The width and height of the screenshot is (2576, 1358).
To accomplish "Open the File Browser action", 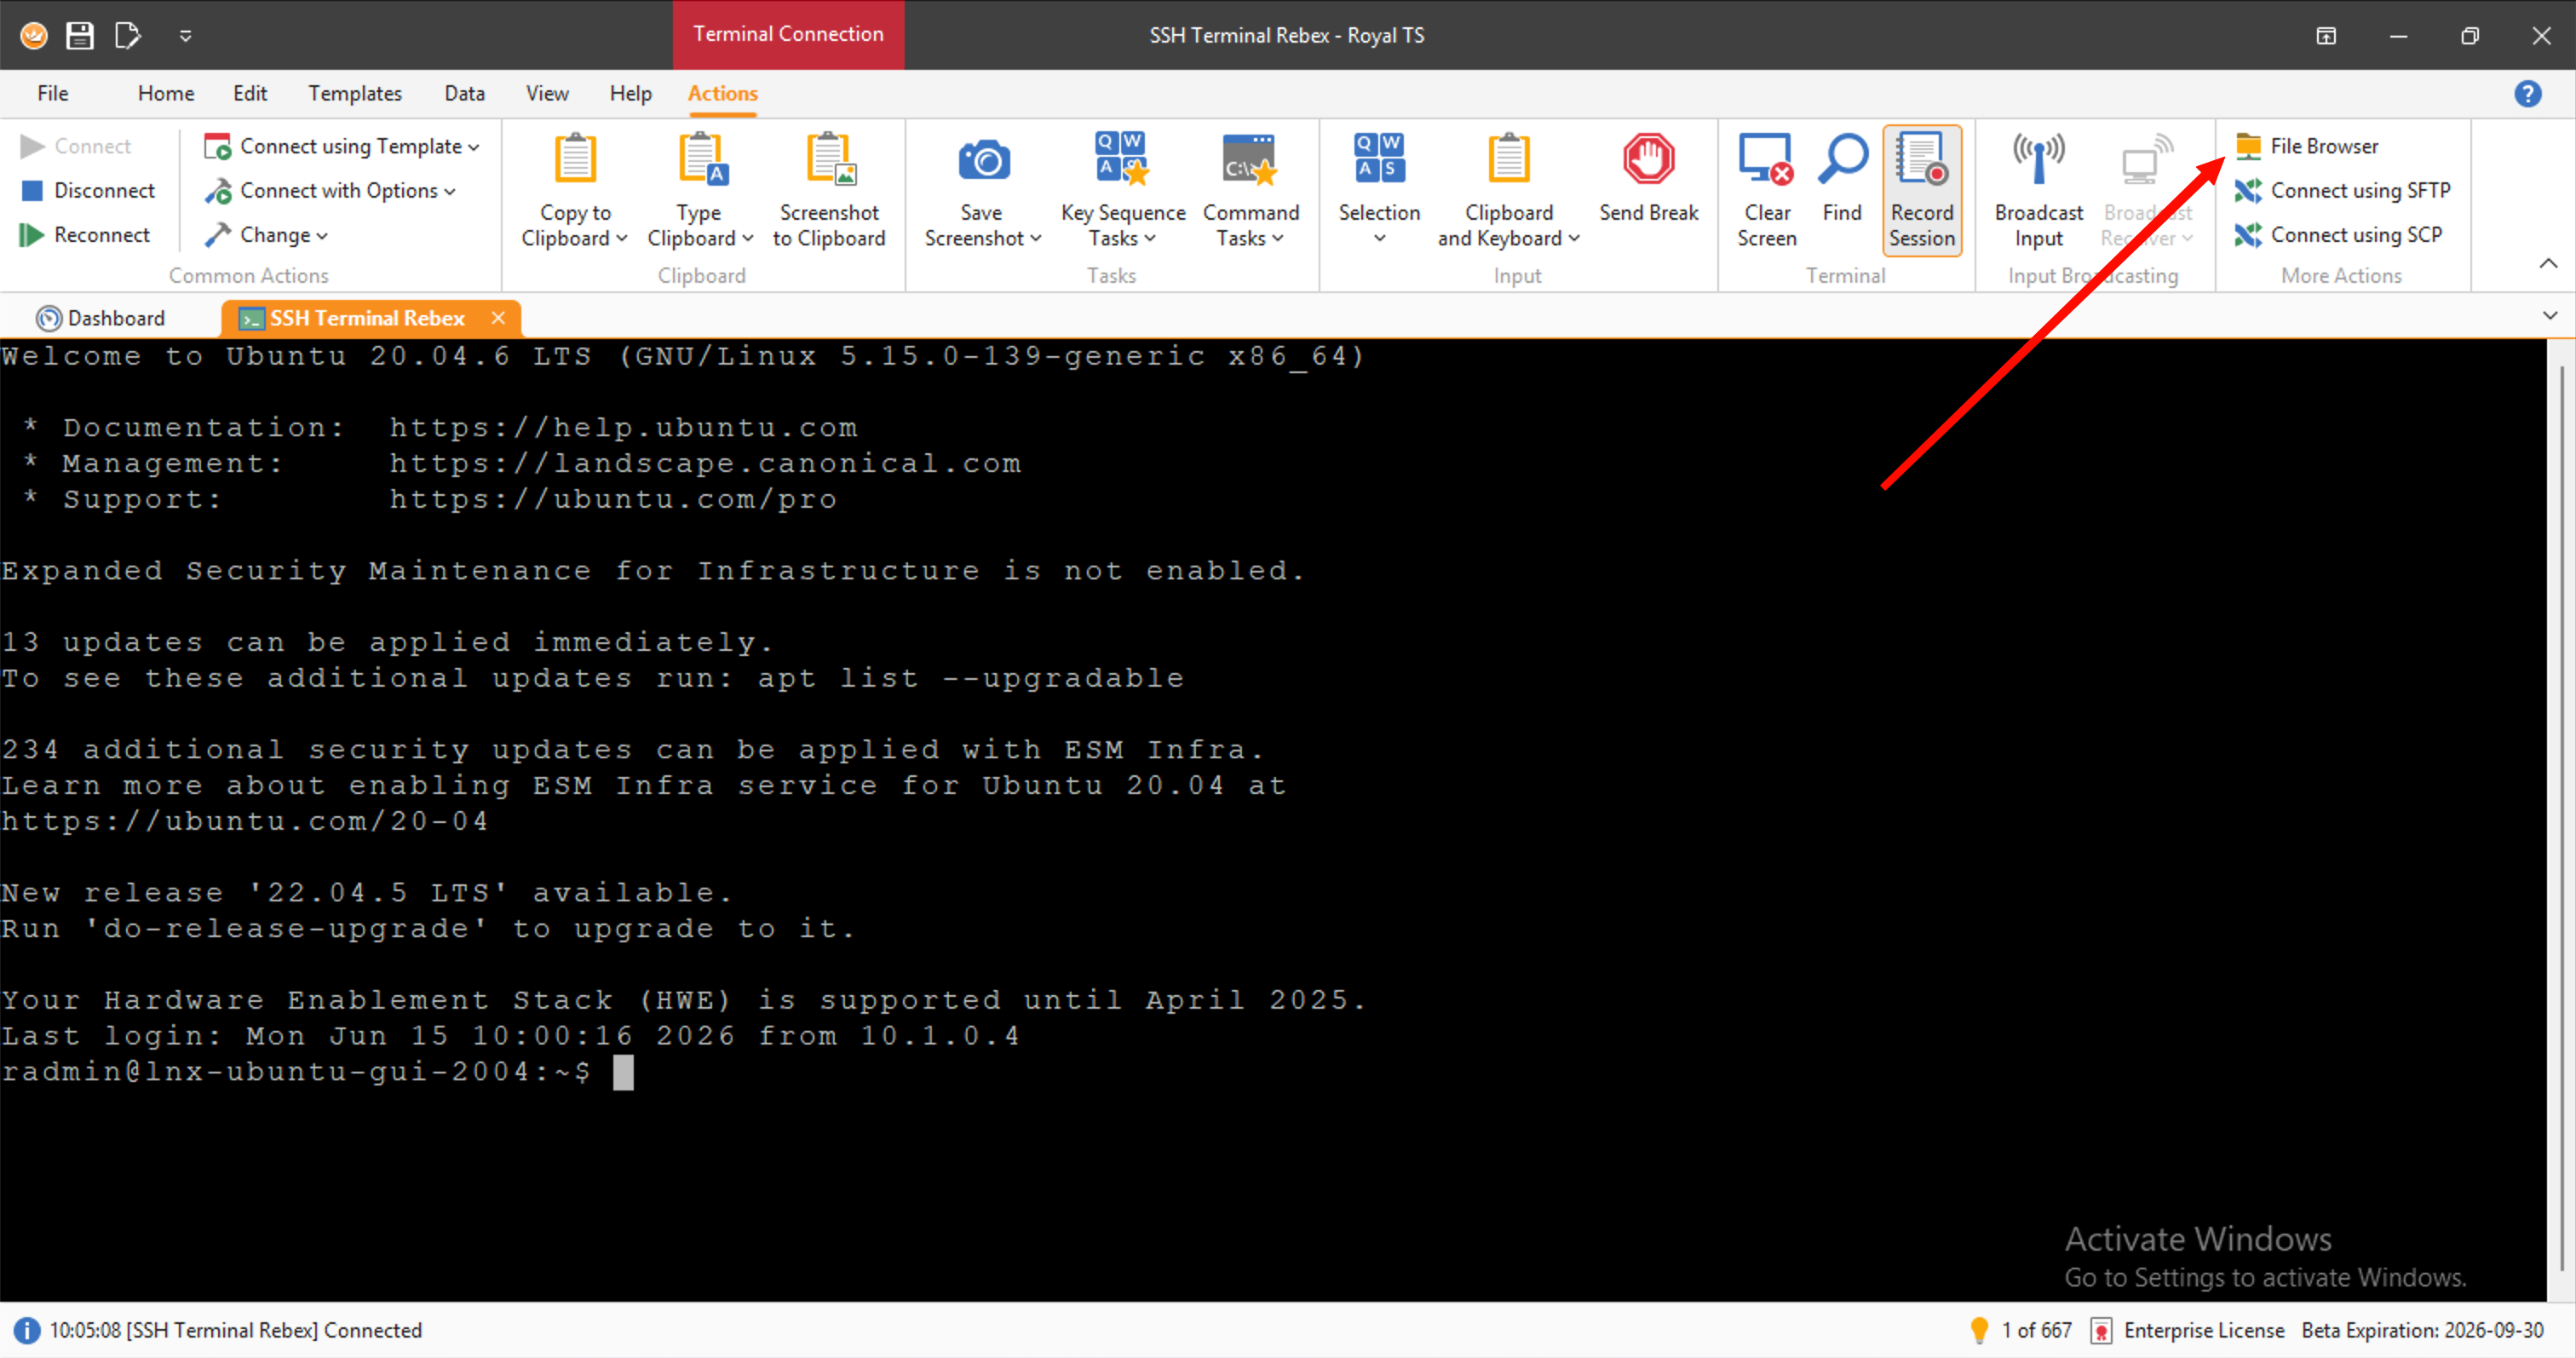I will pos(2307,146).
